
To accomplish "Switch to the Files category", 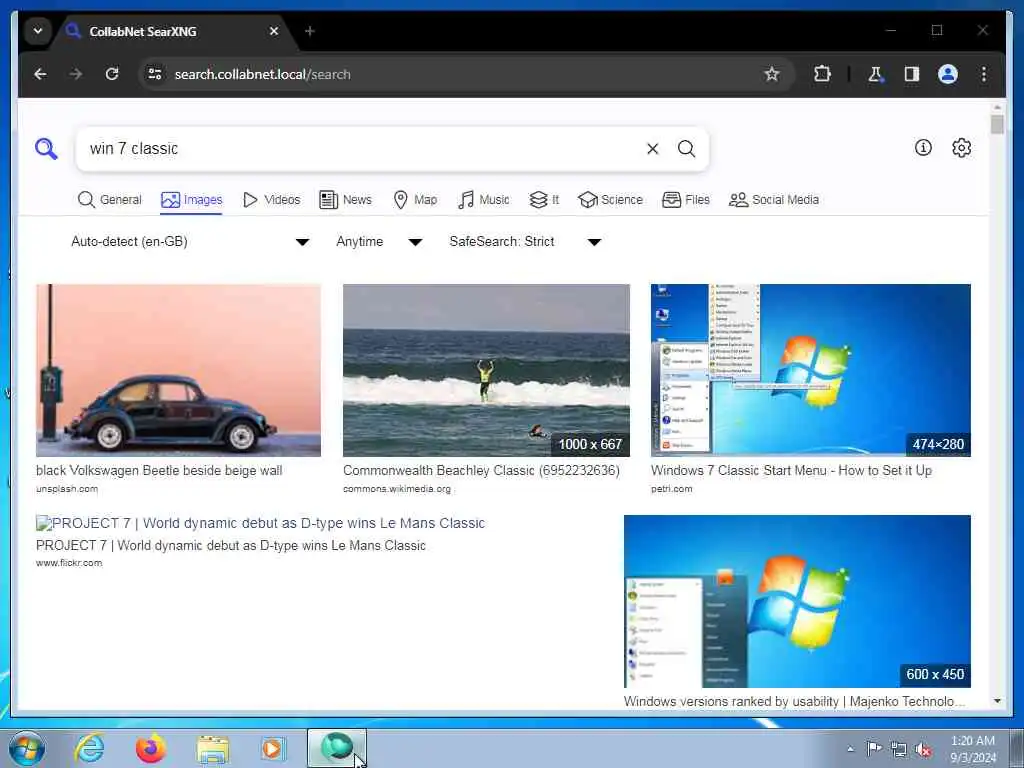I will (x=686, y=200).
